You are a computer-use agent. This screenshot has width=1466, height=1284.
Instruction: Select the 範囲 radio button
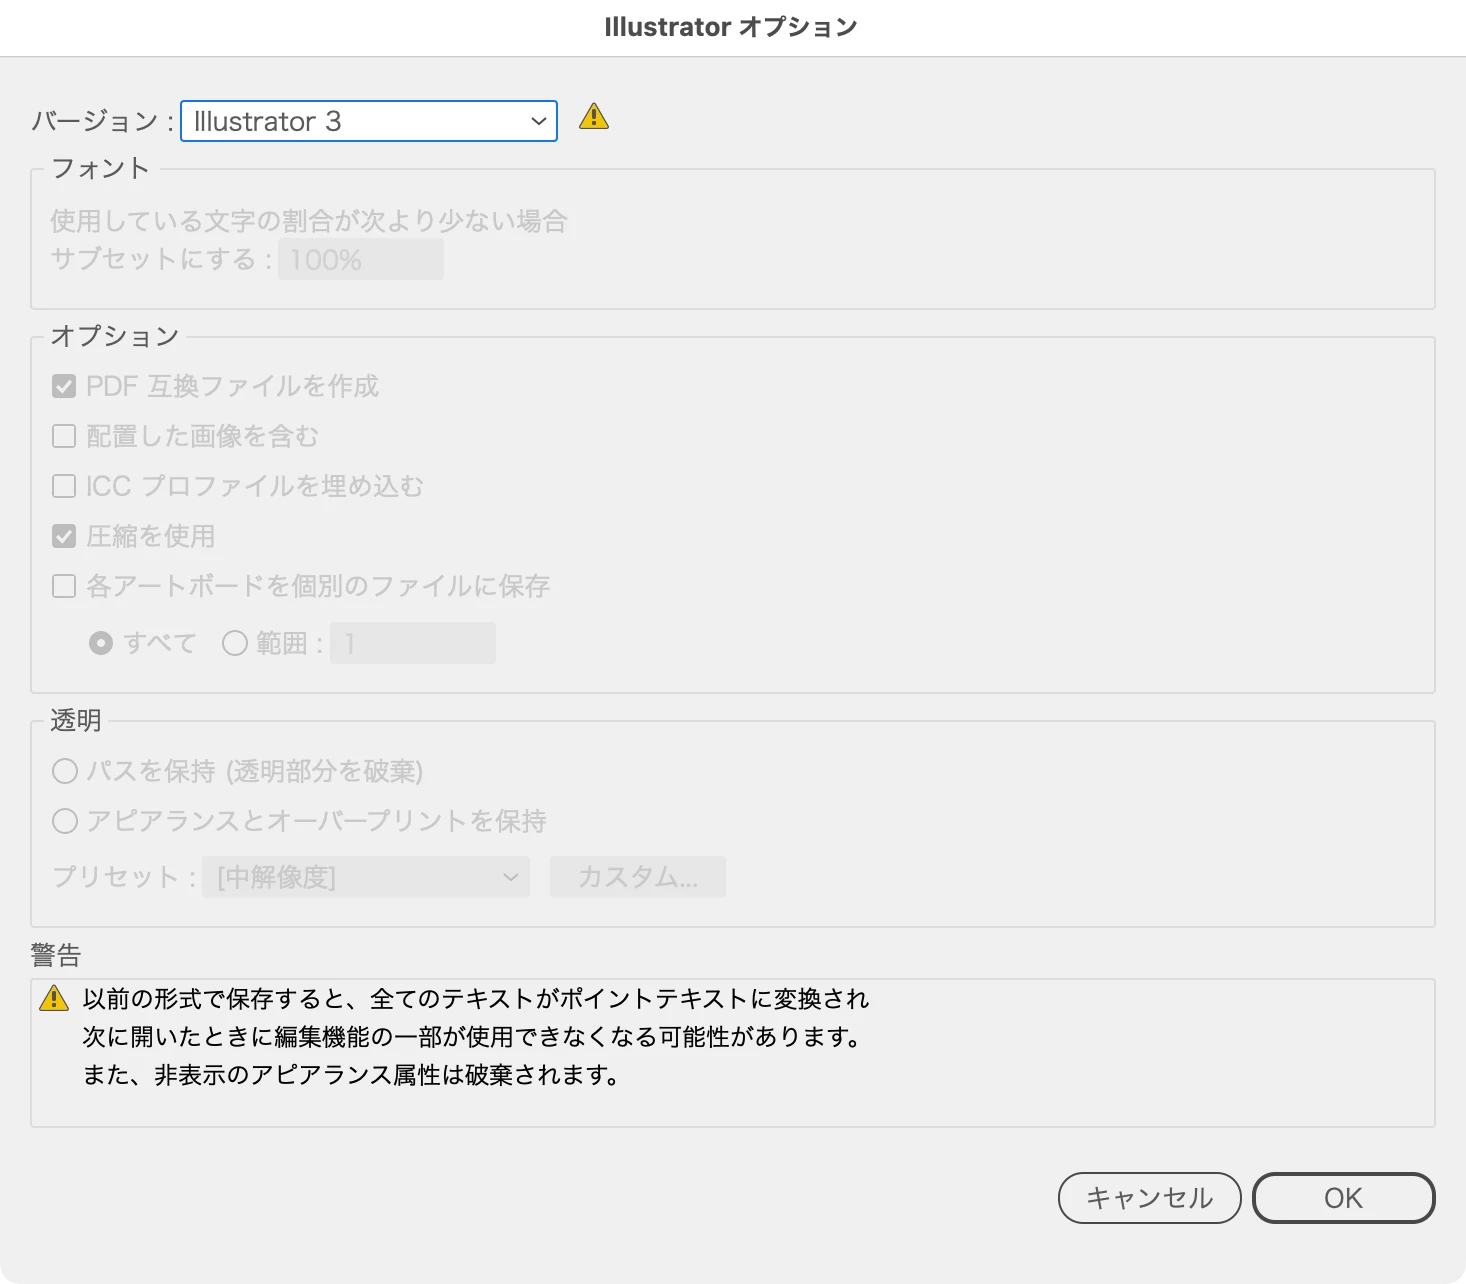pyautogui.click(x=235, y=643)
